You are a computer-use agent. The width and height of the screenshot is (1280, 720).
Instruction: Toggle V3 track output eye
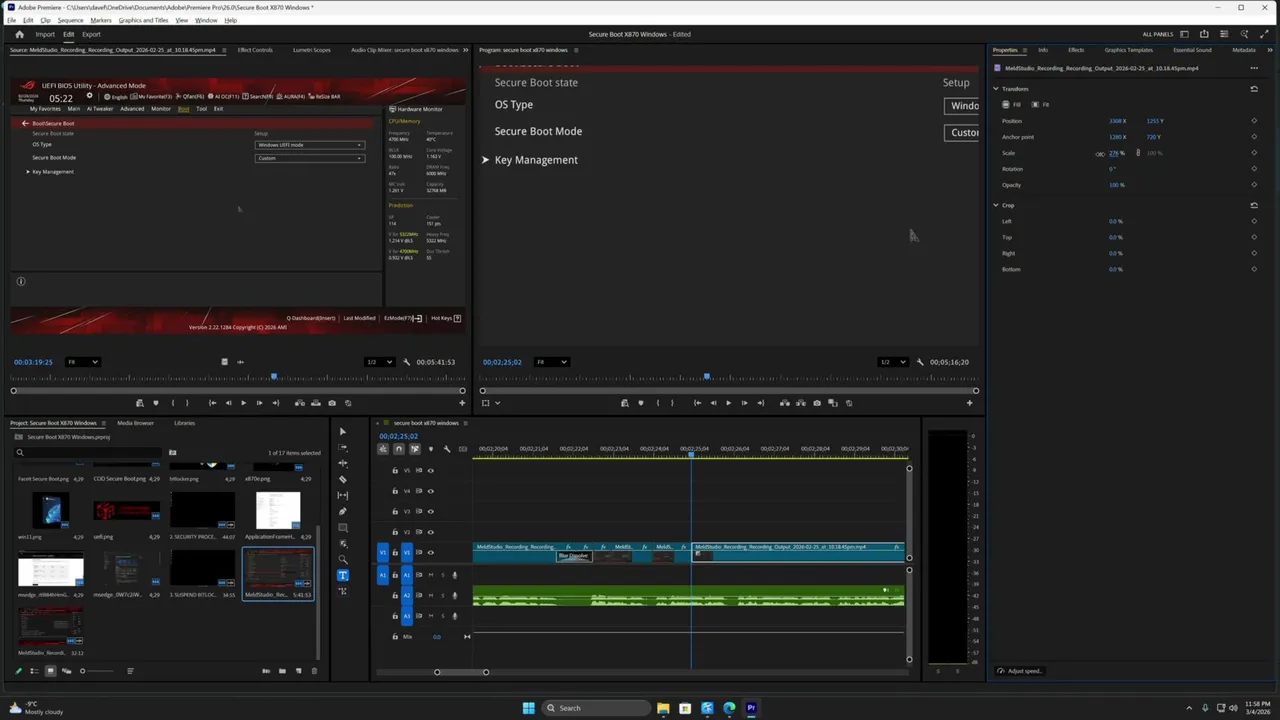tap(431, 511)
